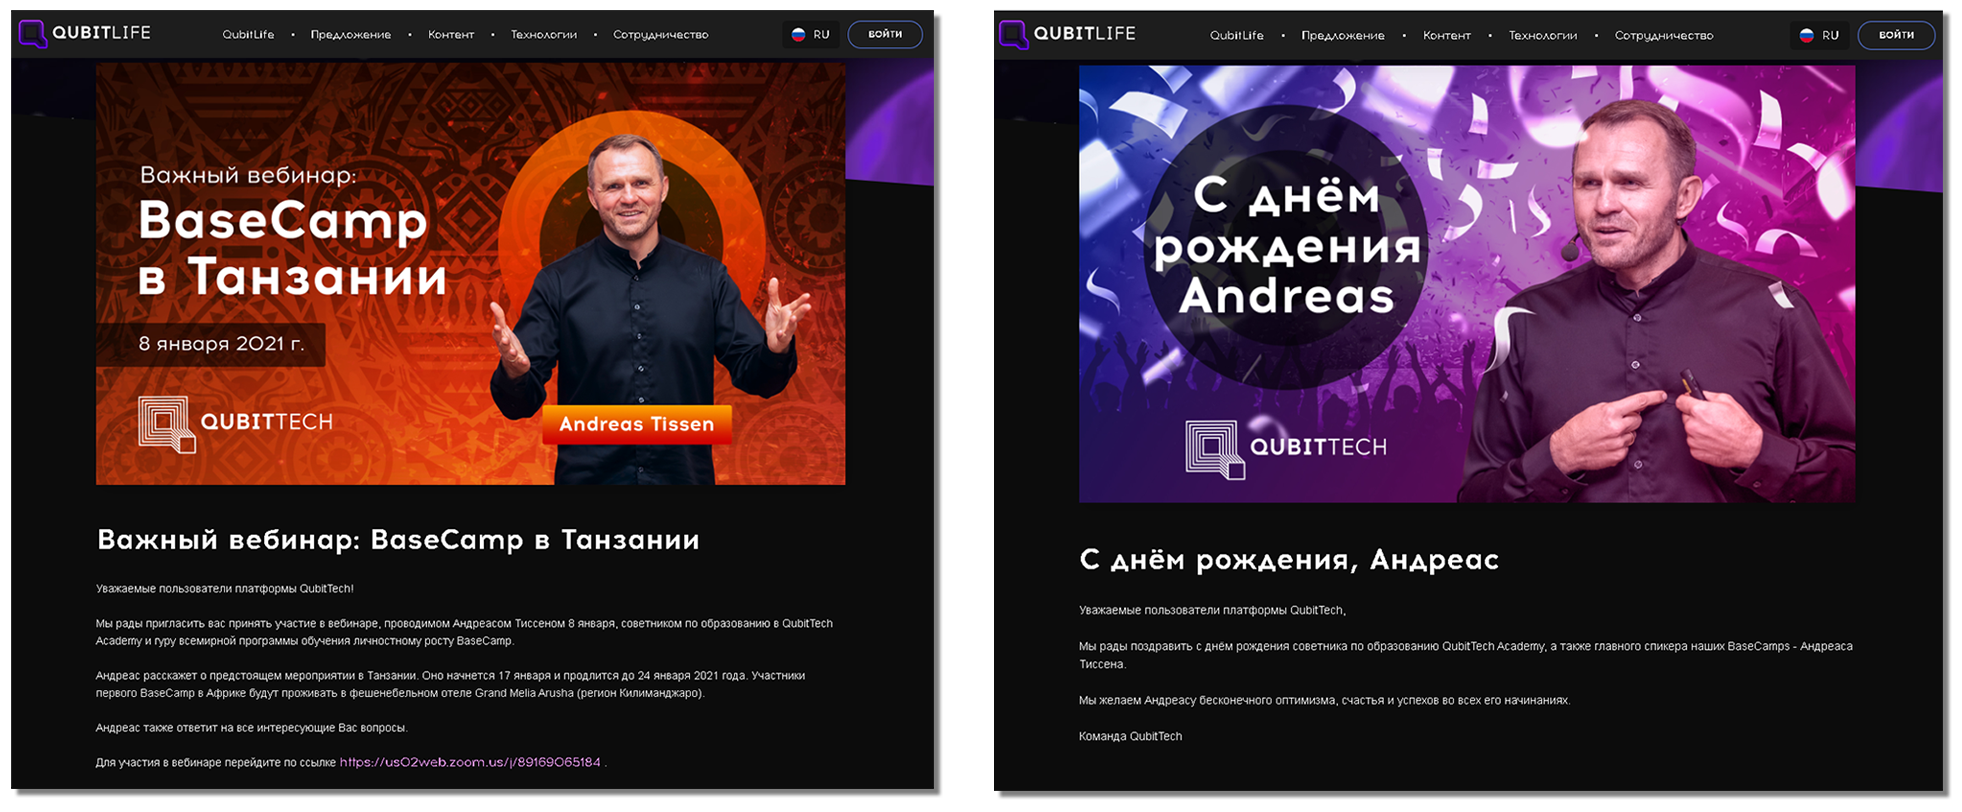This screenshot has height=812, width=1962.
Task: Click the QubitTech logo on the birthday banner
Action: (x=1286, y=448)
